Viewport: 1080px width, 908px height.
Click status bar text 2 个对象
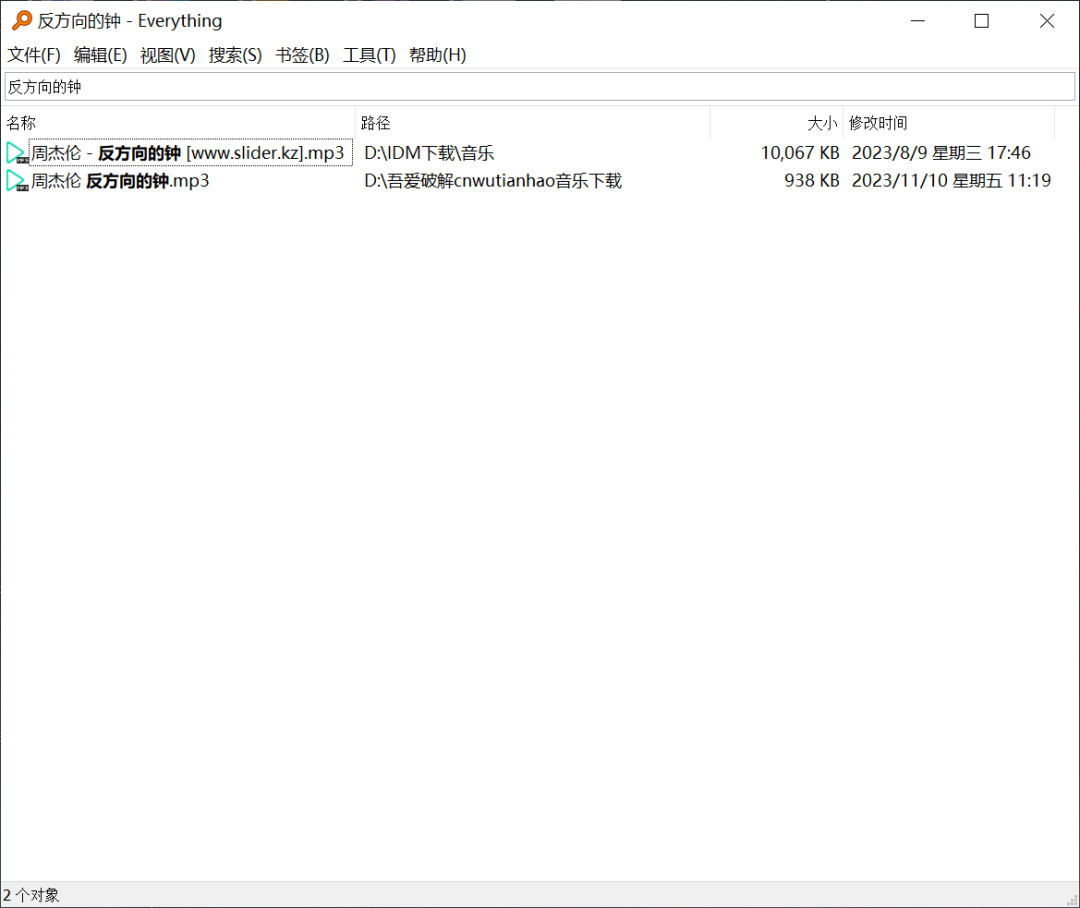tap(31, 895)
